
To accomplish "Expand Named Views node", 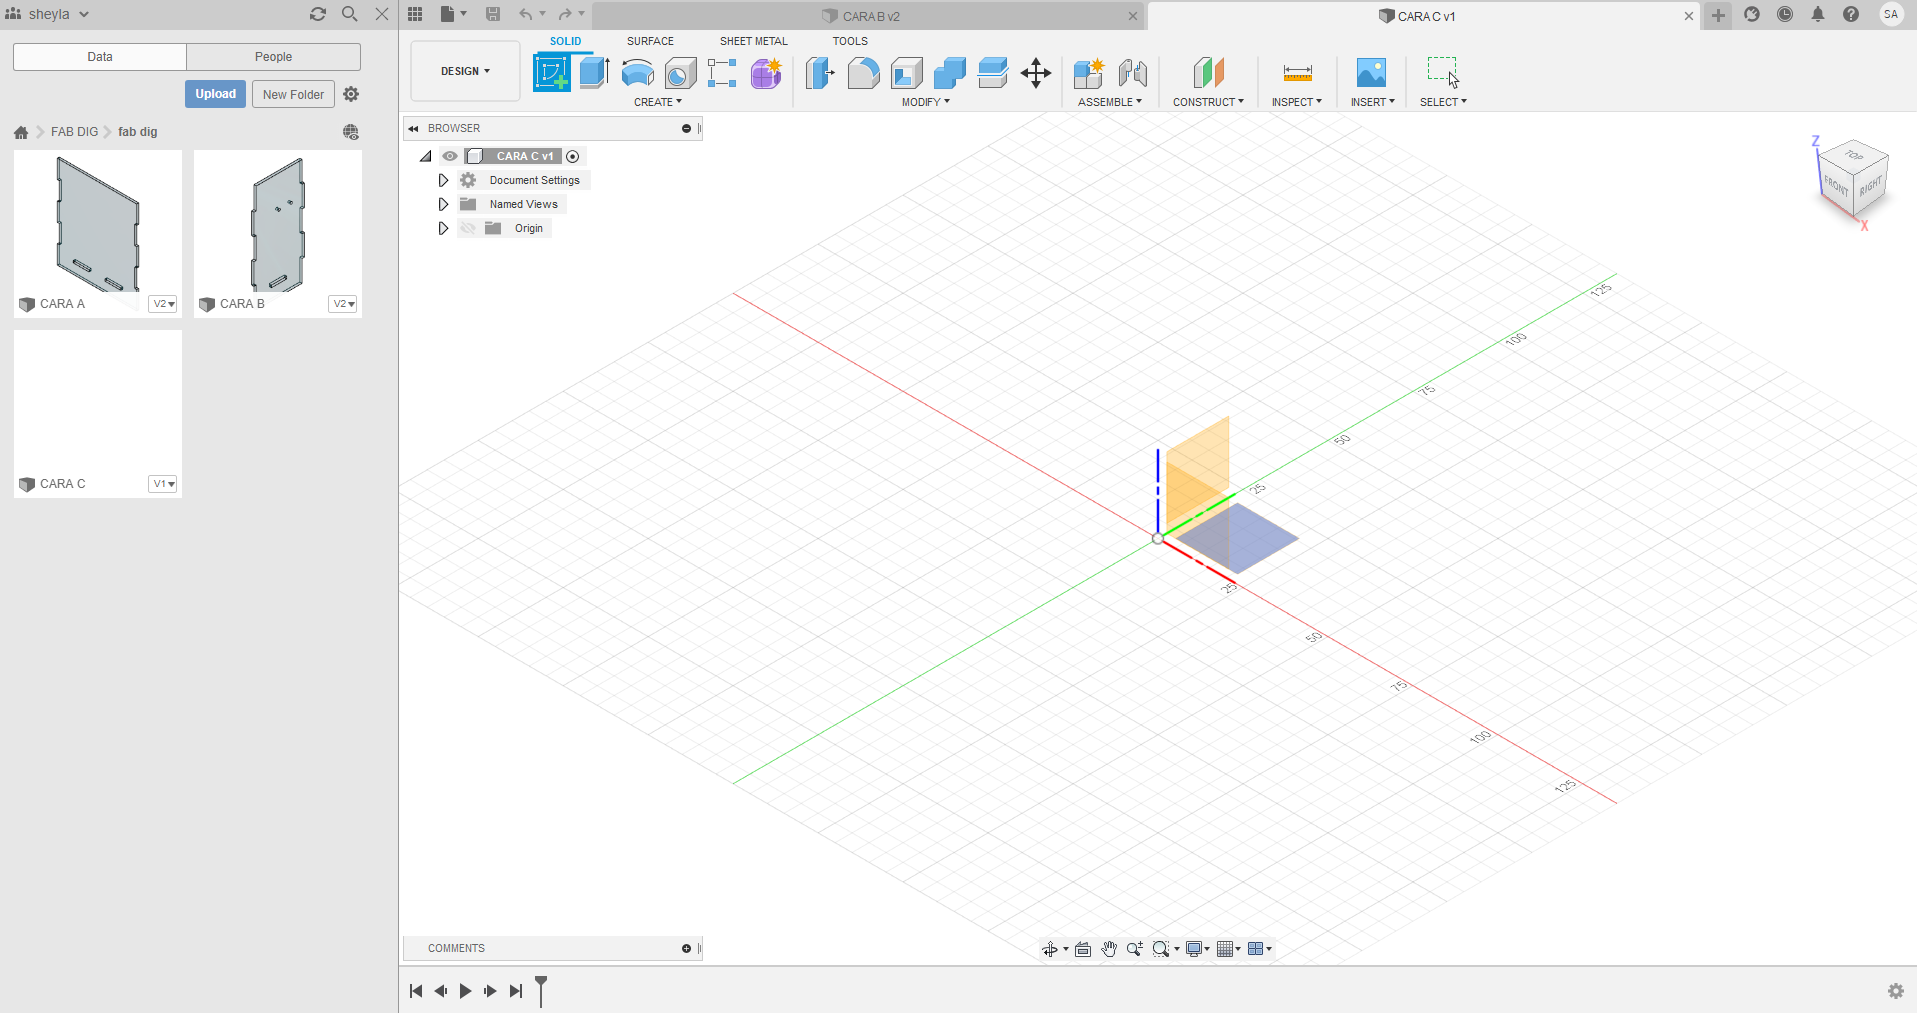I will 443,204.
